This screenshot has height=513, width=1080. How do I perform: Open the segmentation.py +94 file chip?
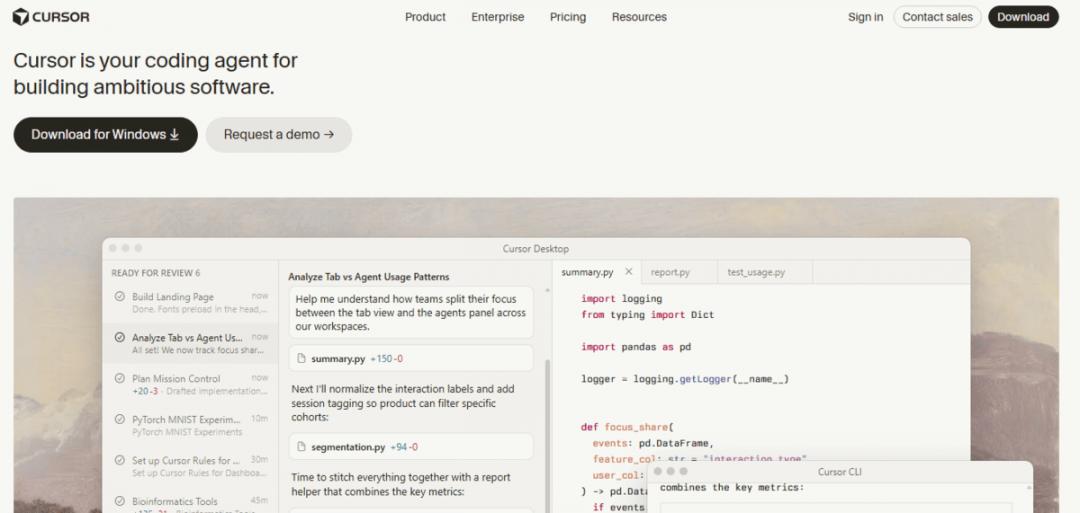pos(411,447)
